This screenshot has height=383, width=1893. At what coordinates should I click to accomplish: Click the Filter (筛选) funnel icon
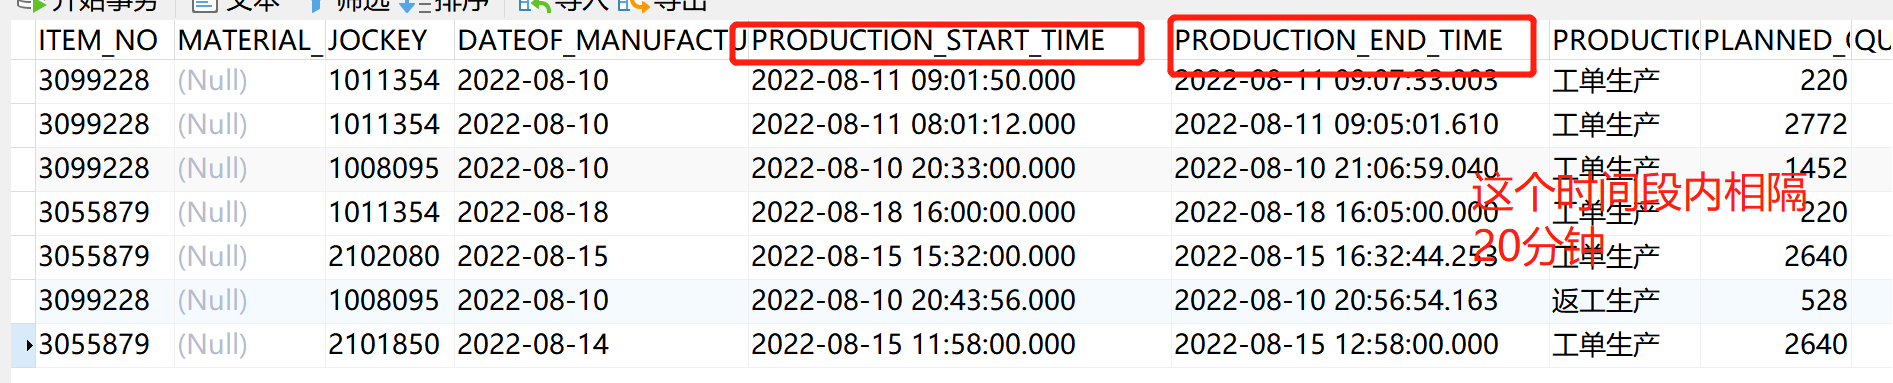tap(317, 5)
